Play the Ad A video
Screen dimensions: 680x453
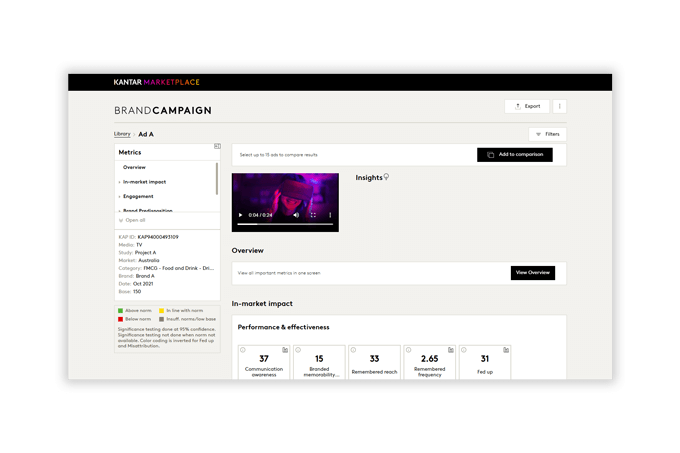(x=240, y=215)
